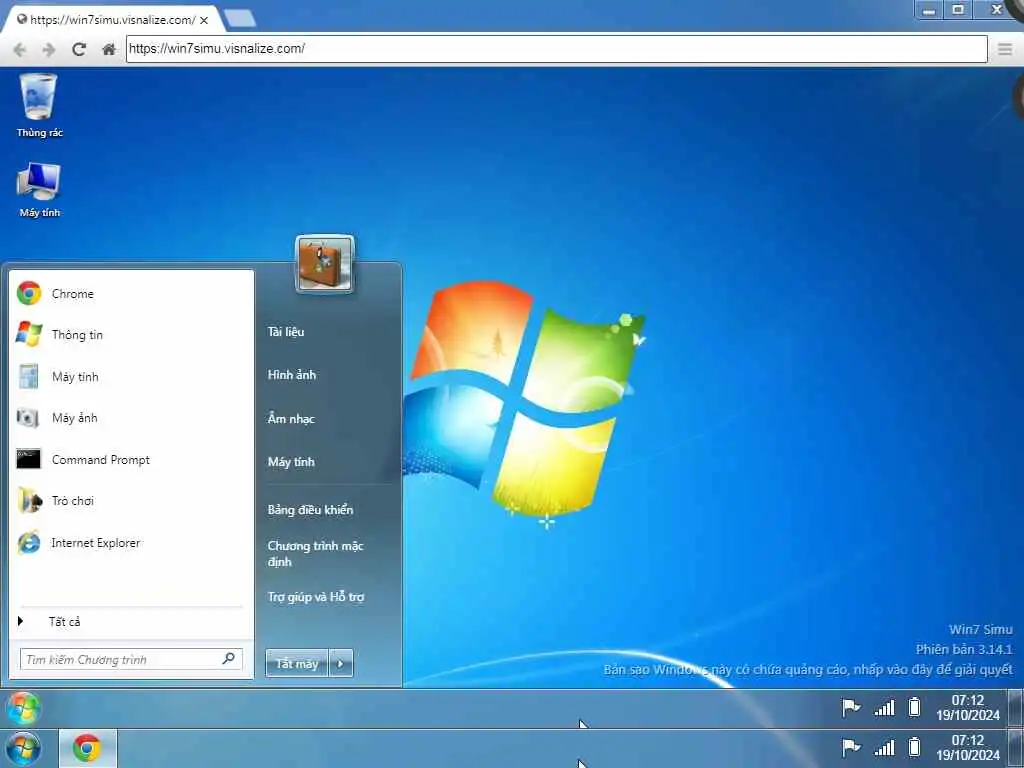The width and height of the screenshot is (1024, 768).
Task: Click the user account picture
Action: point(325,264)
